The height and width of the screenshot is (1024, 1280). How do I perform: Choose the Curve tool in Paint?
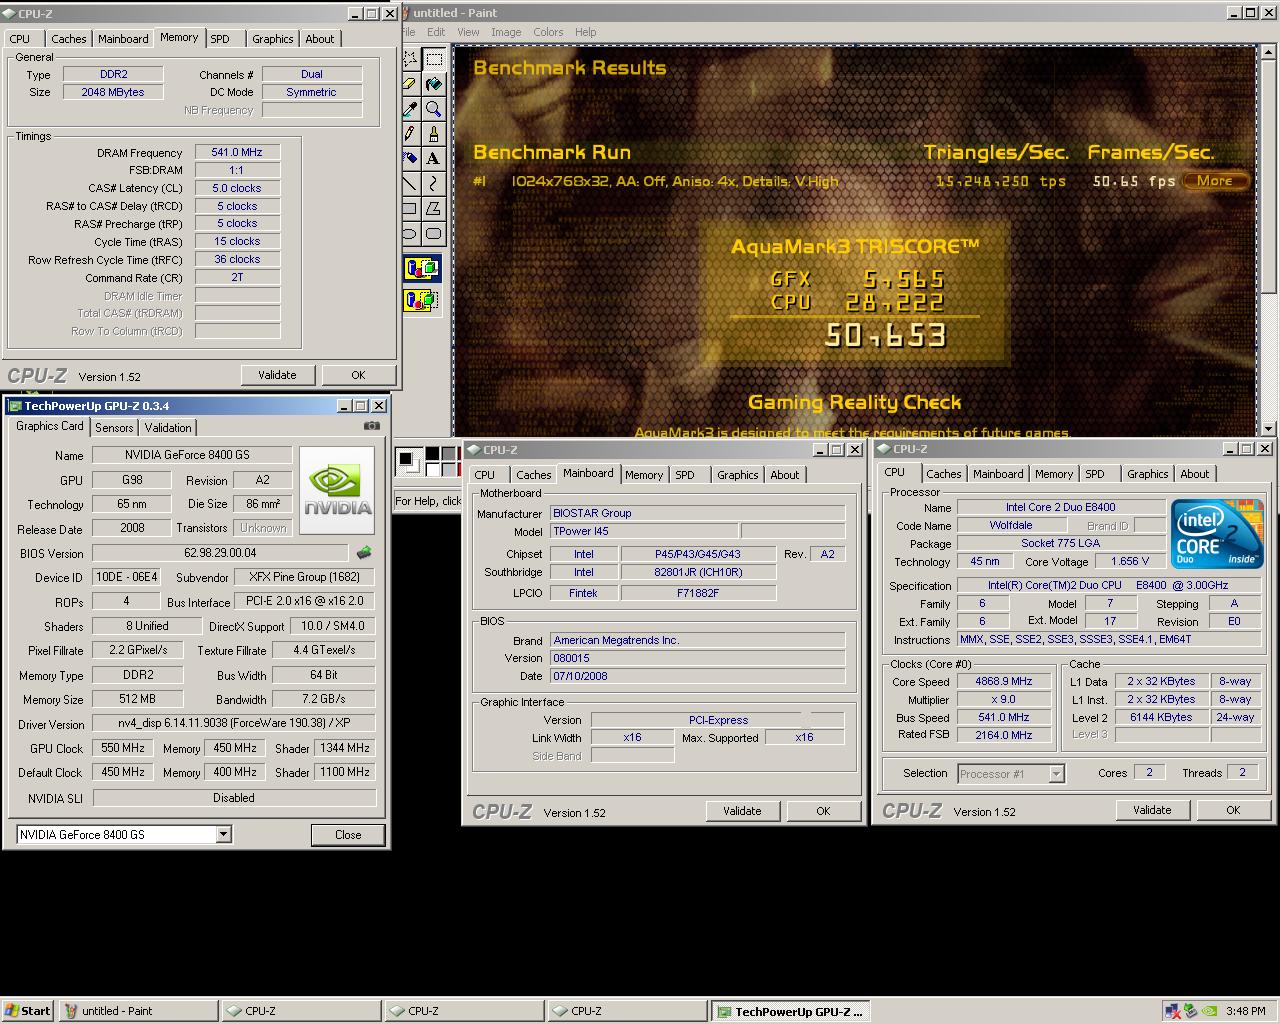pos(433,184)
